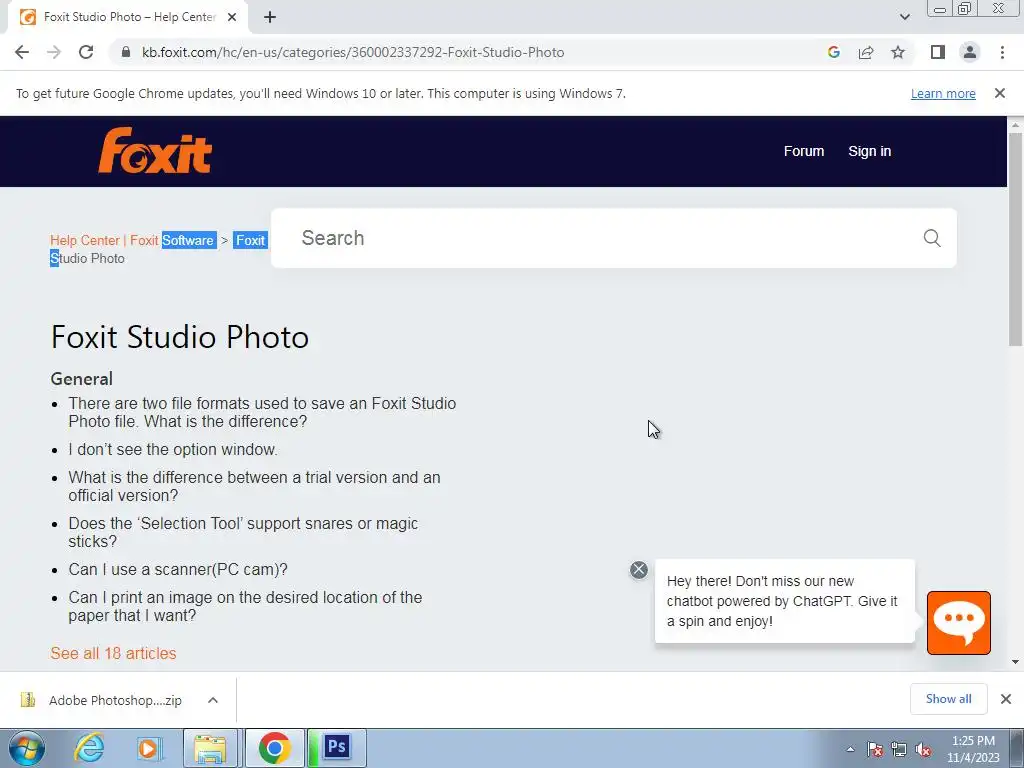Click the Foxit logo

(155, 150)
